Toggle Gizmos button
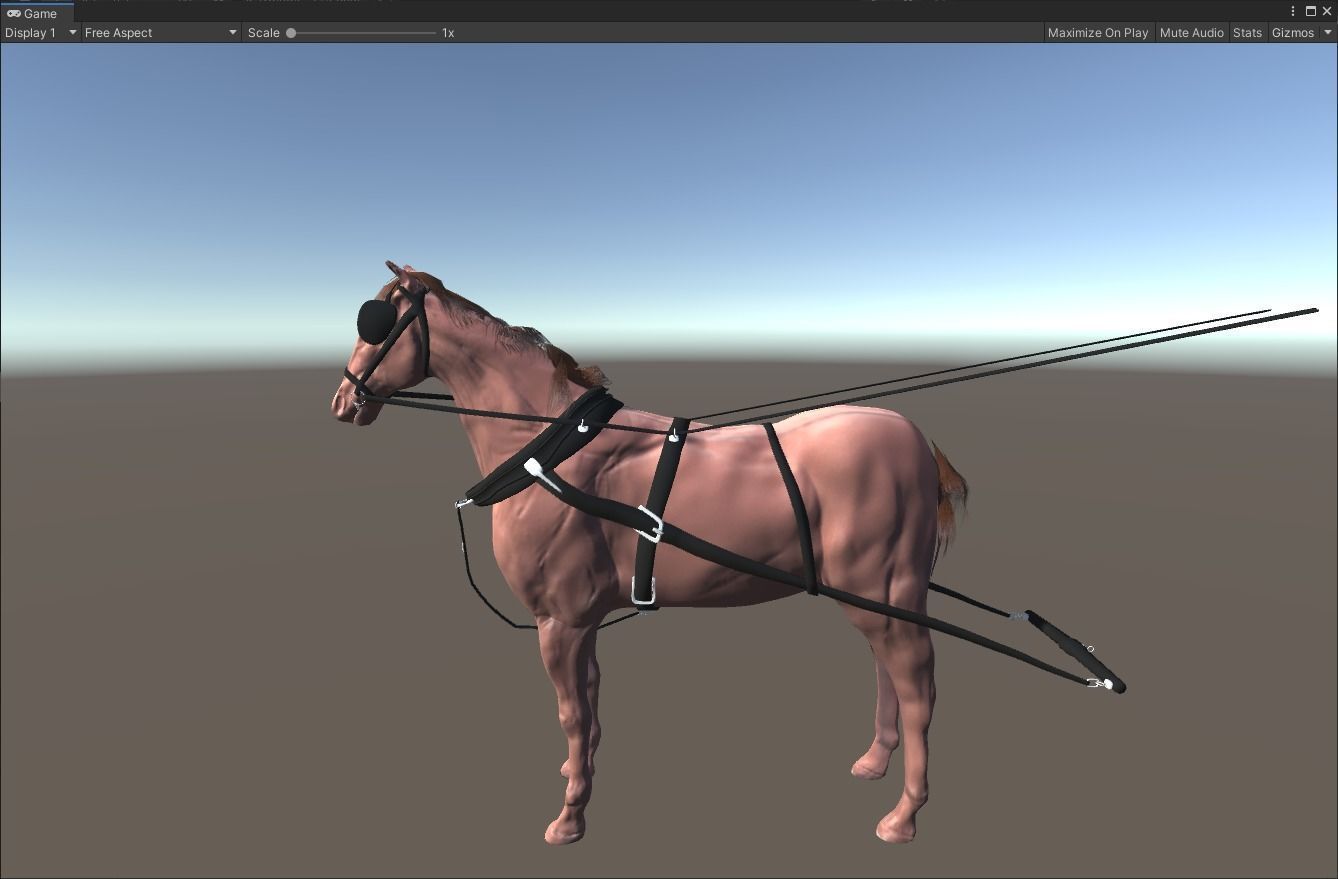Screen dimensions: 1338x879 coord(1292,33)
